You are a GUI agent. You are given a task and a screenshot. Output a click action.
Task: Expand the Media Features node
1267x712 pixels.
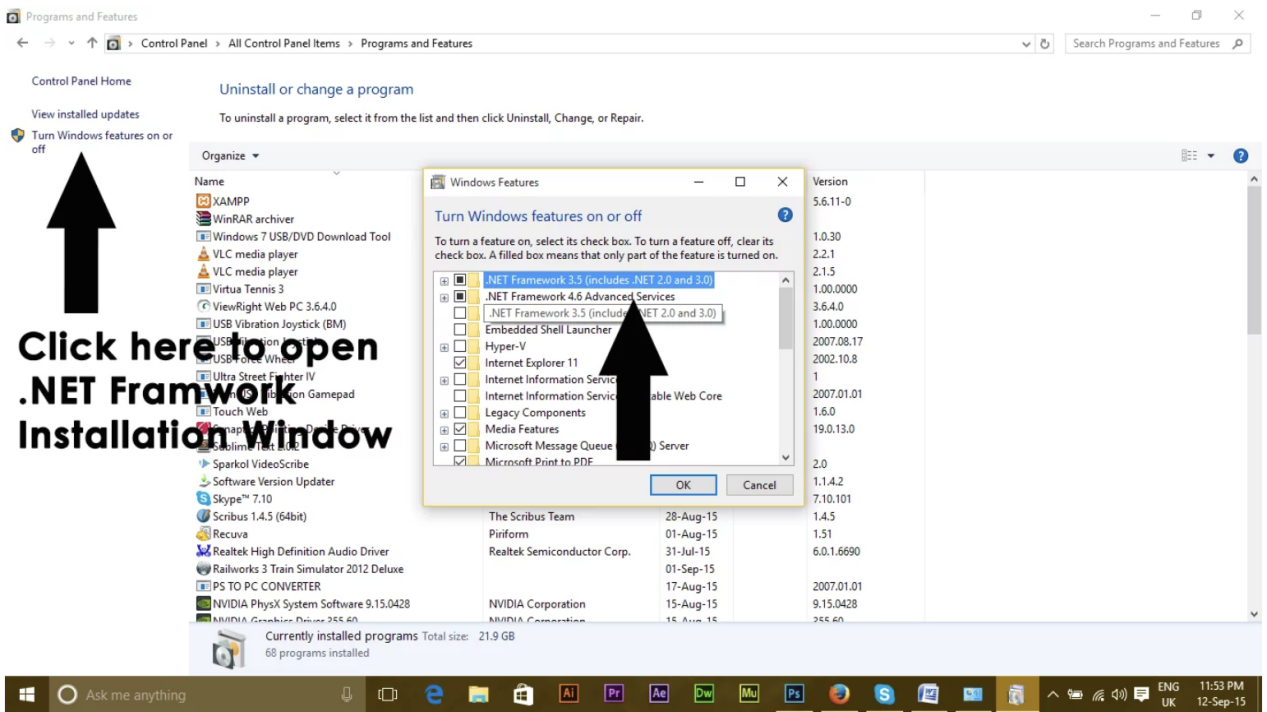pos(443,429)
